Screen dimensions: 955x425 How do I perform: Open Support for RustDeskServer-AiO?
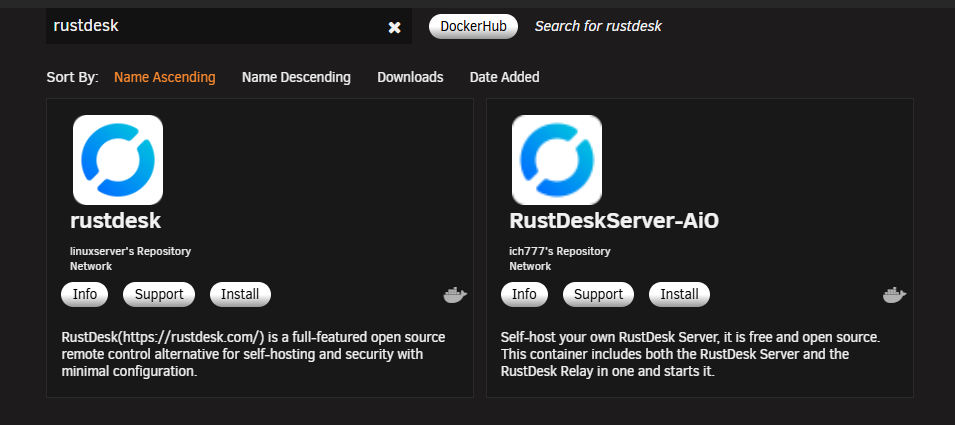coord(598,295)
